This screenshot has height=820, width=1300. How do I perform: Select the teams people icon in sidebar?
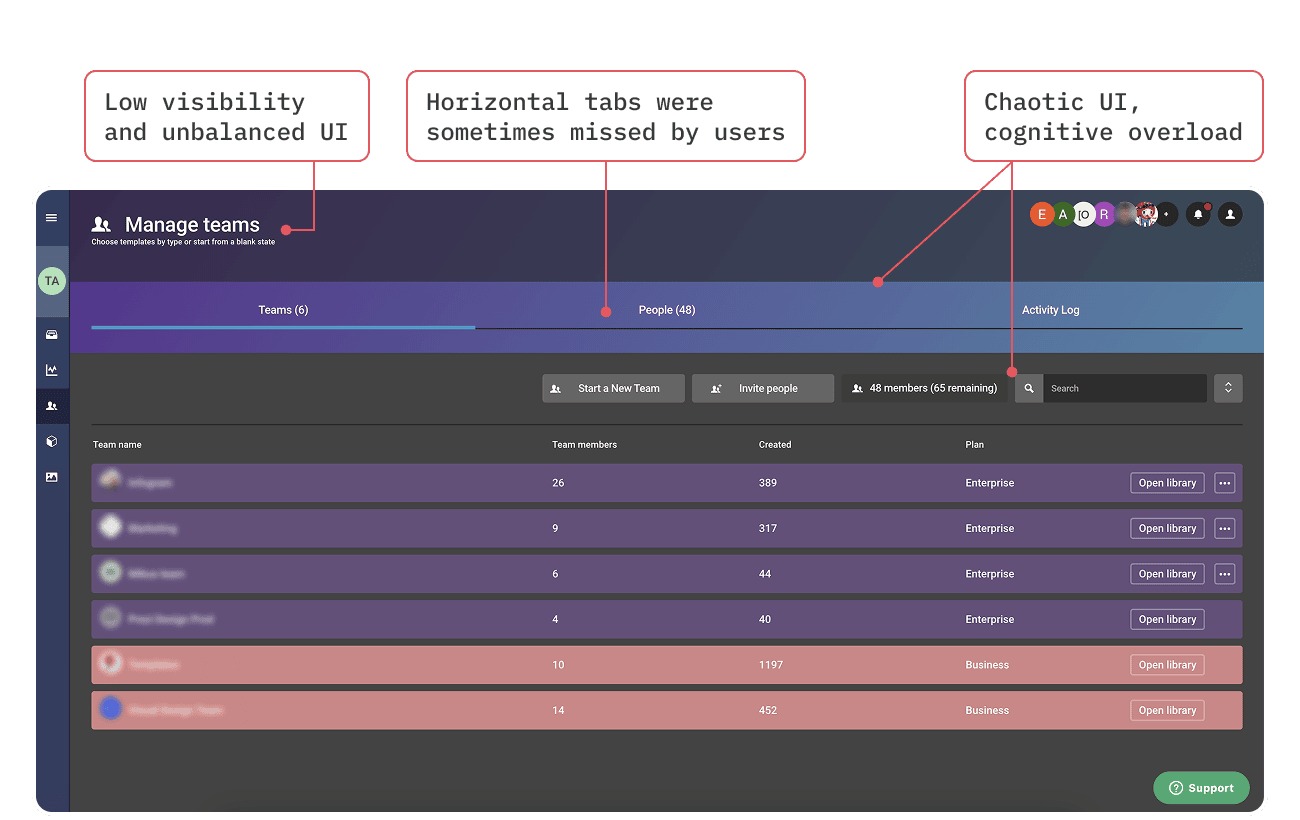coord(52,406)
